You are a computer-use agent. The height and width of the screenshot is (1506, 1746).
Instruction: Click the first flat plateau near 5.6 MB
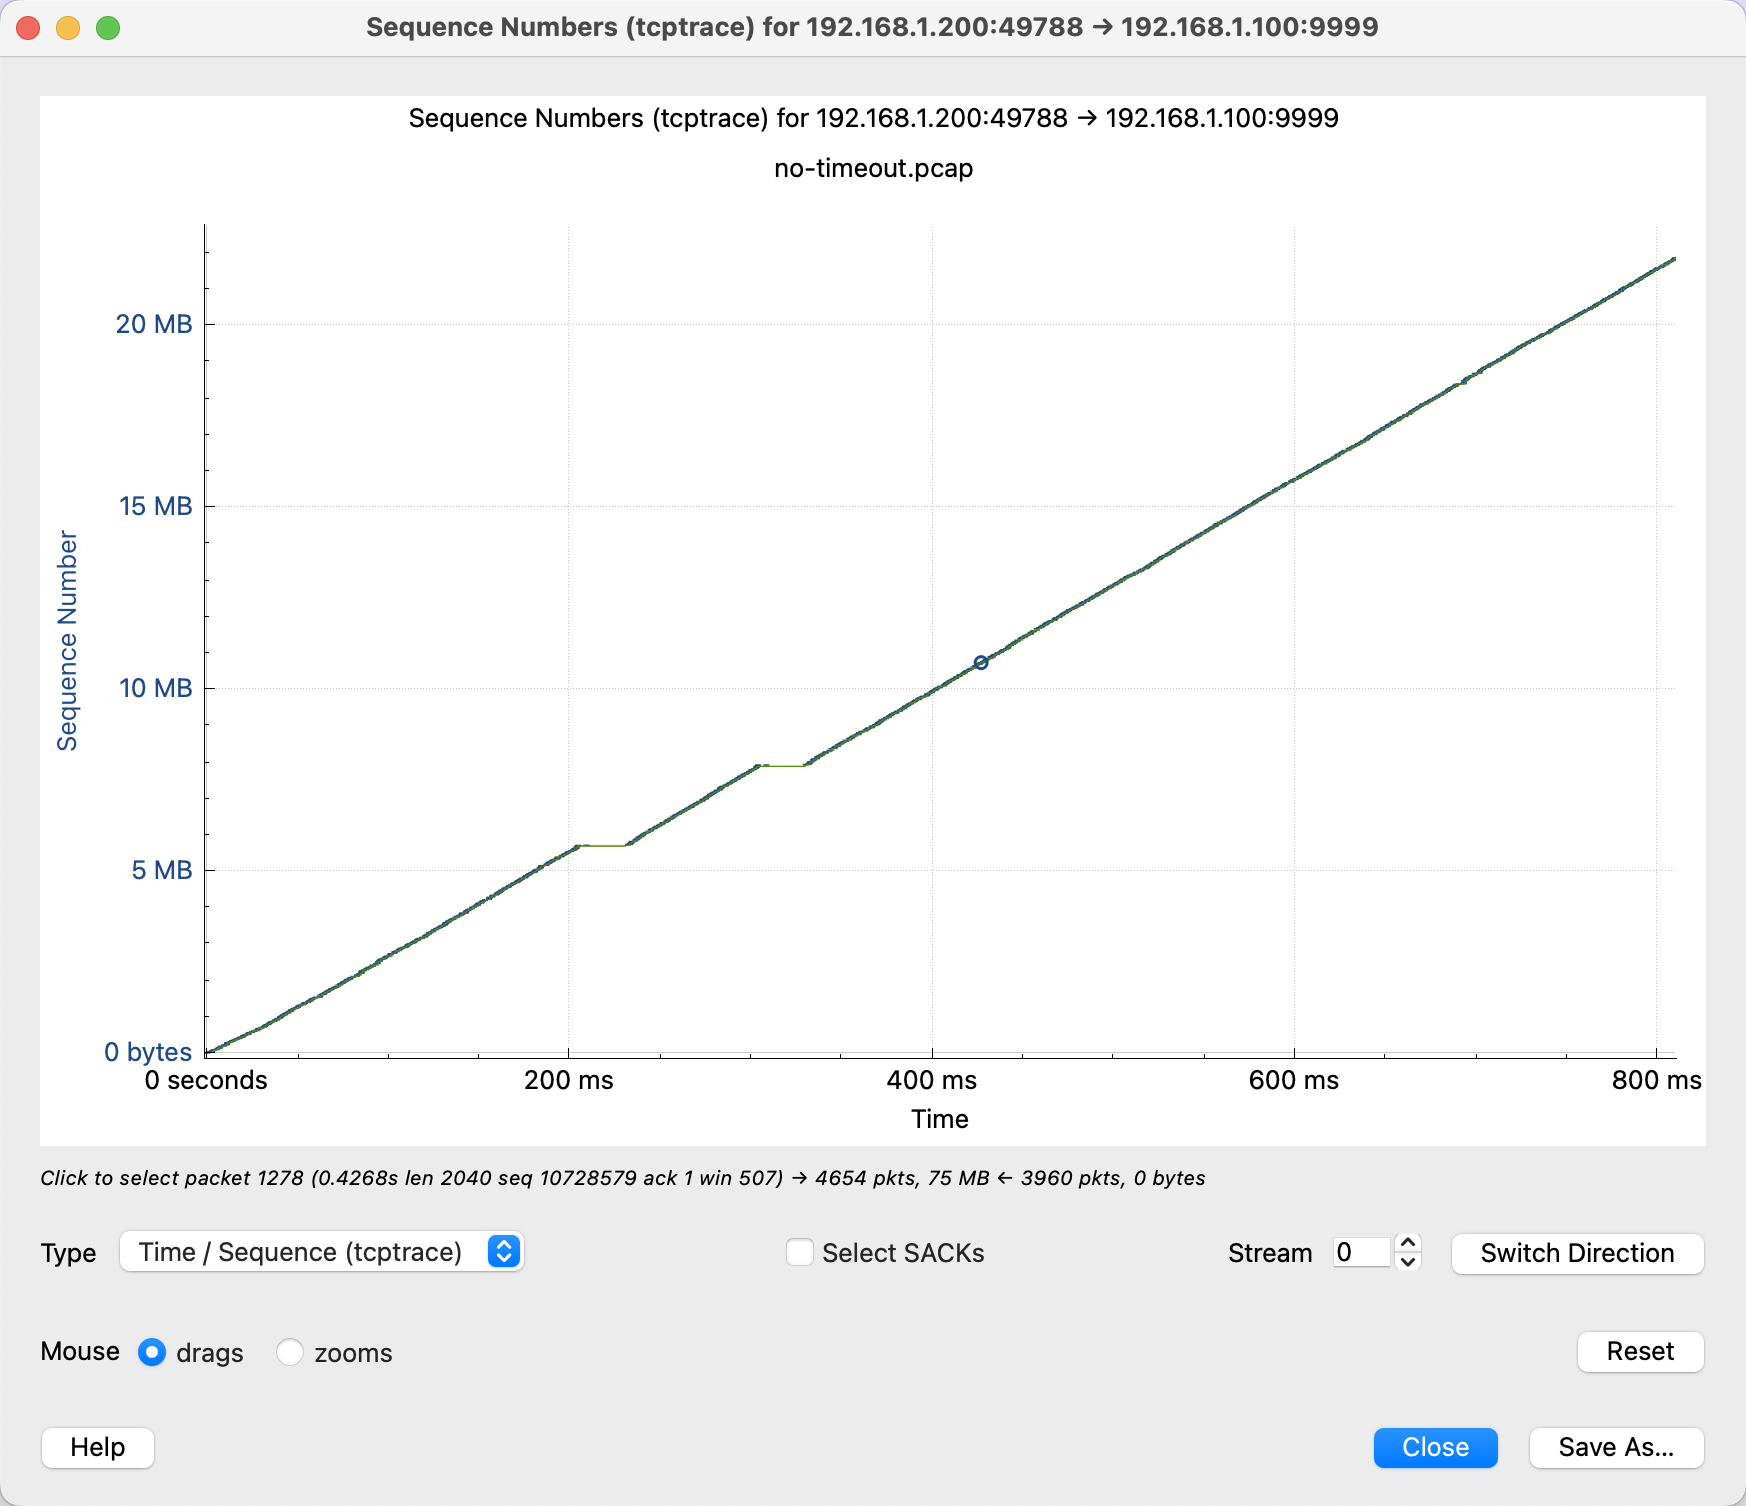coord(604,846)
